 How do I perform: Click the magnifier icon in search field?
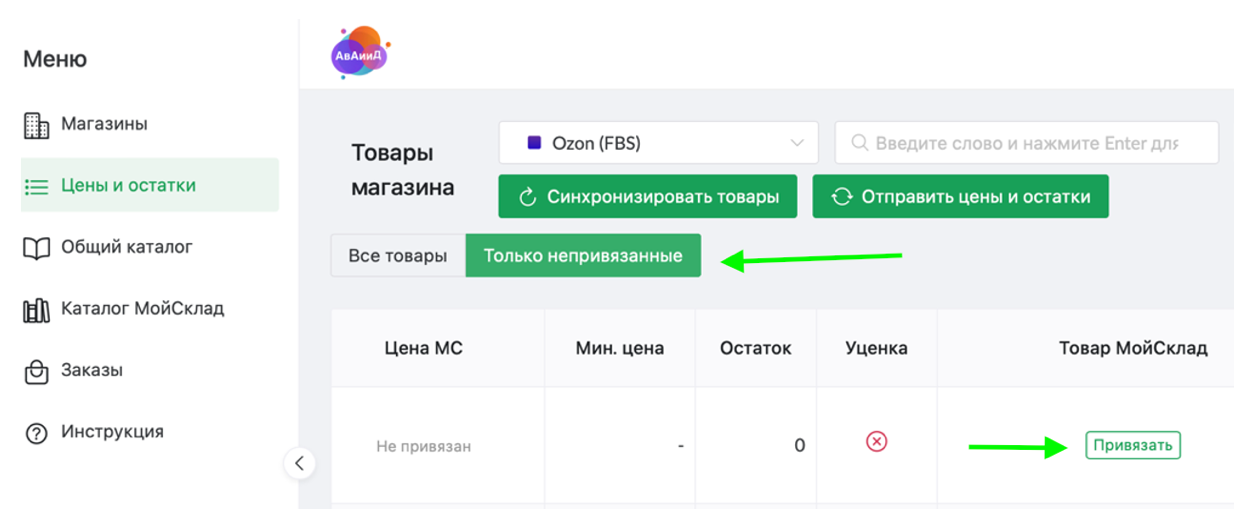point(858,143)
